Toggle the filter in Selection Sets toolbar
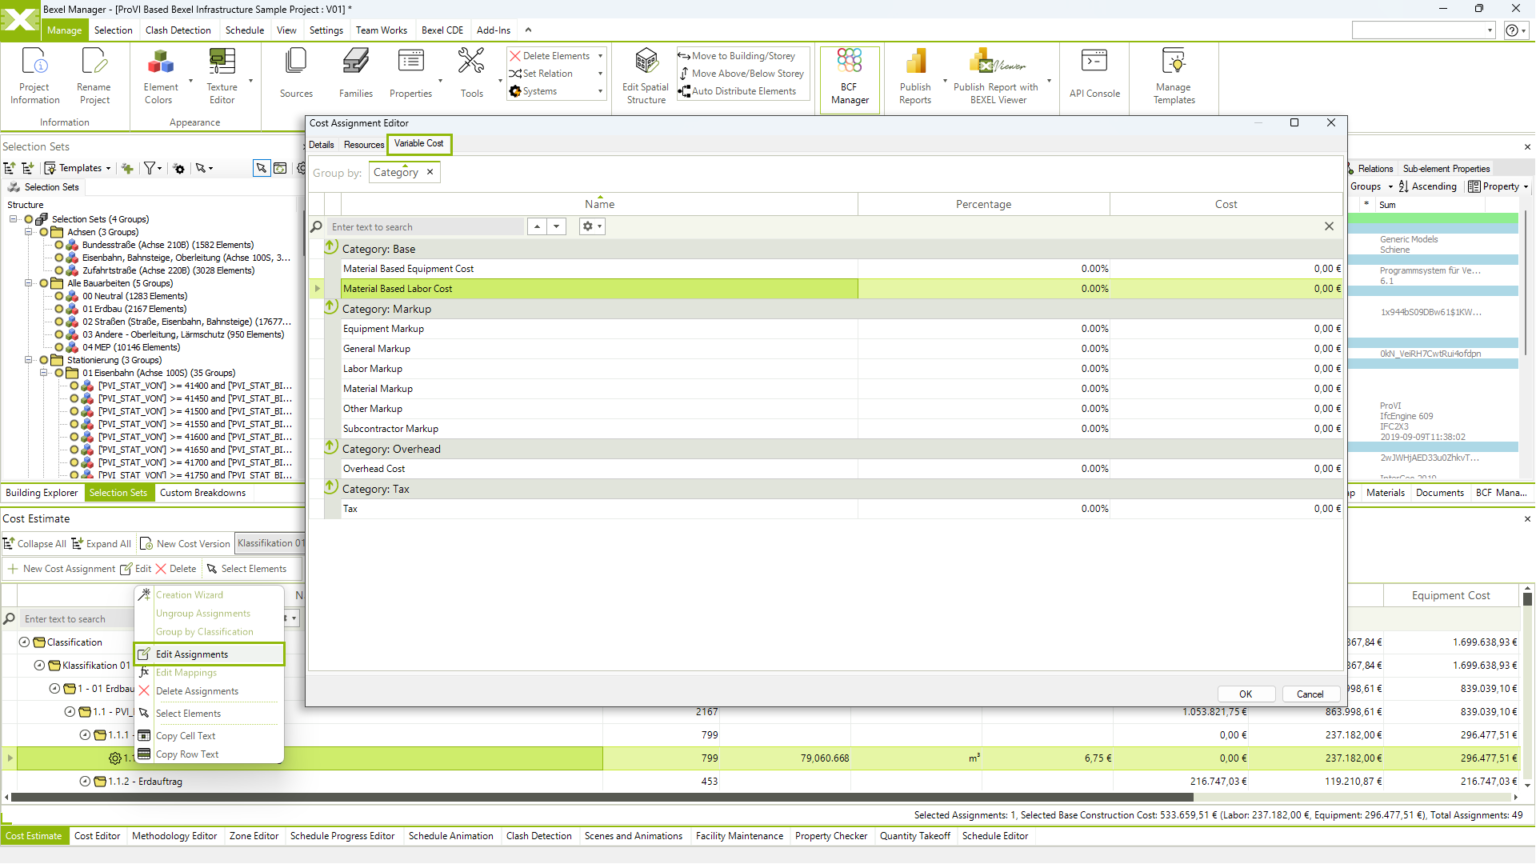Screen dimensions: 1536x864 click(x=148, y=167)
